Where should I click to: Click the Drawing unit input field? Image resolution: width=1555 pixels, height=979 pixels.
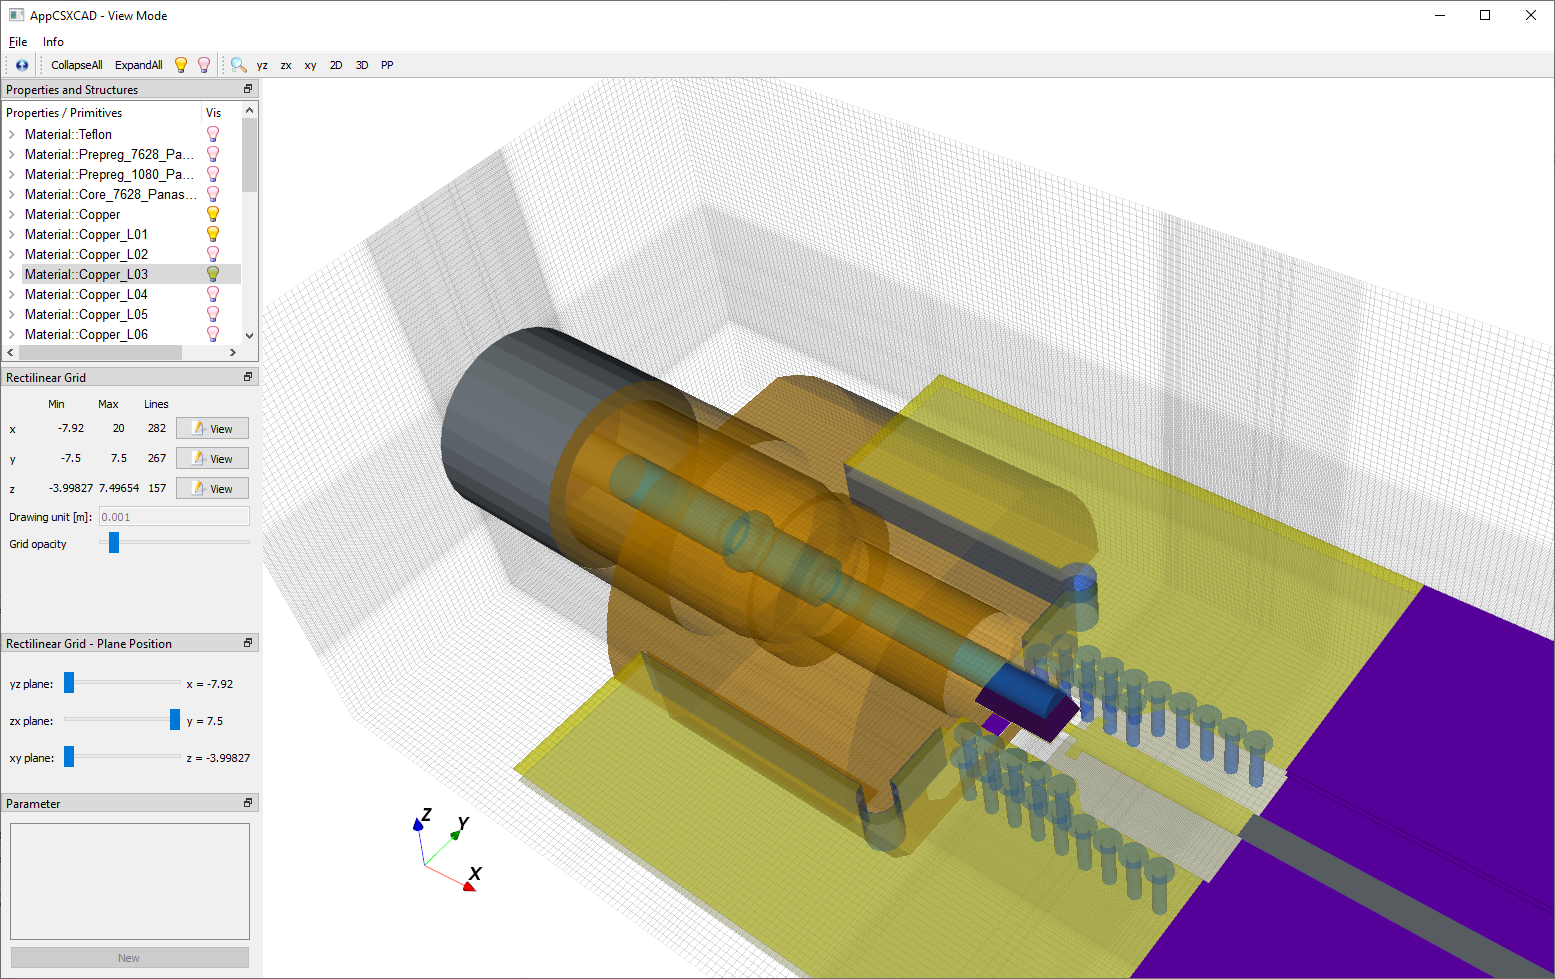[x=173, y=516]
